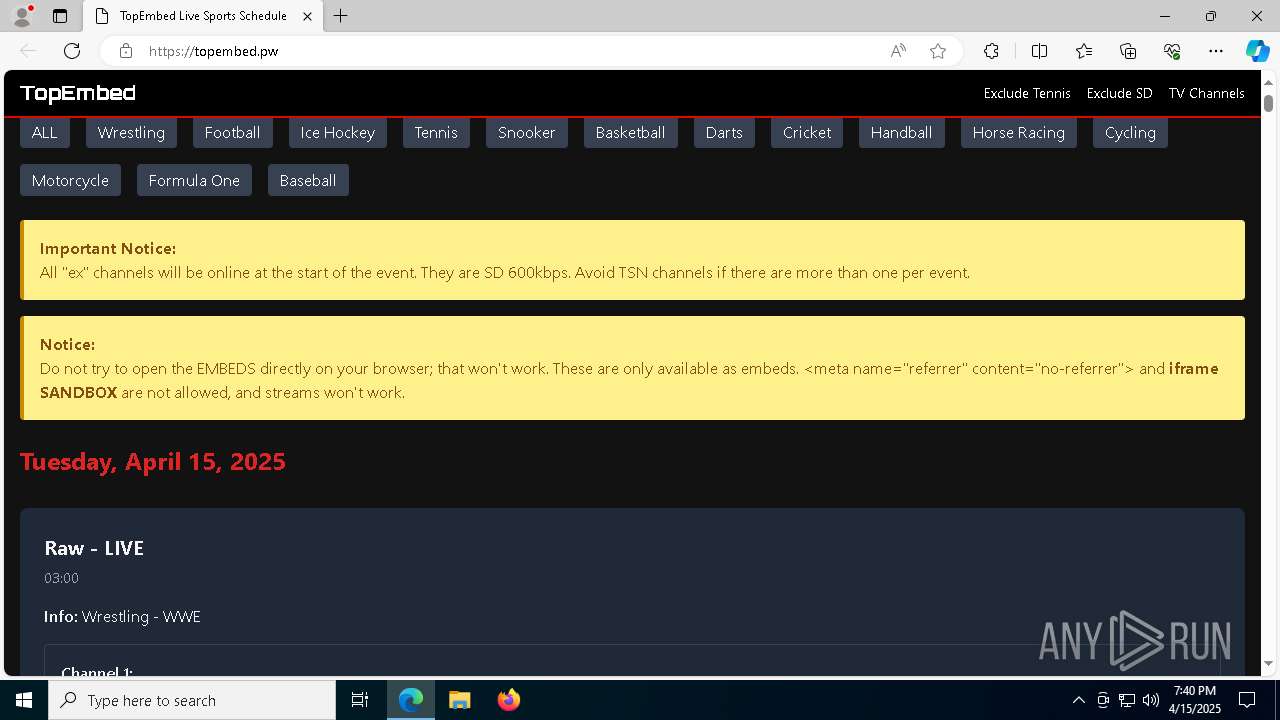Filter by Cycling

1130,132
